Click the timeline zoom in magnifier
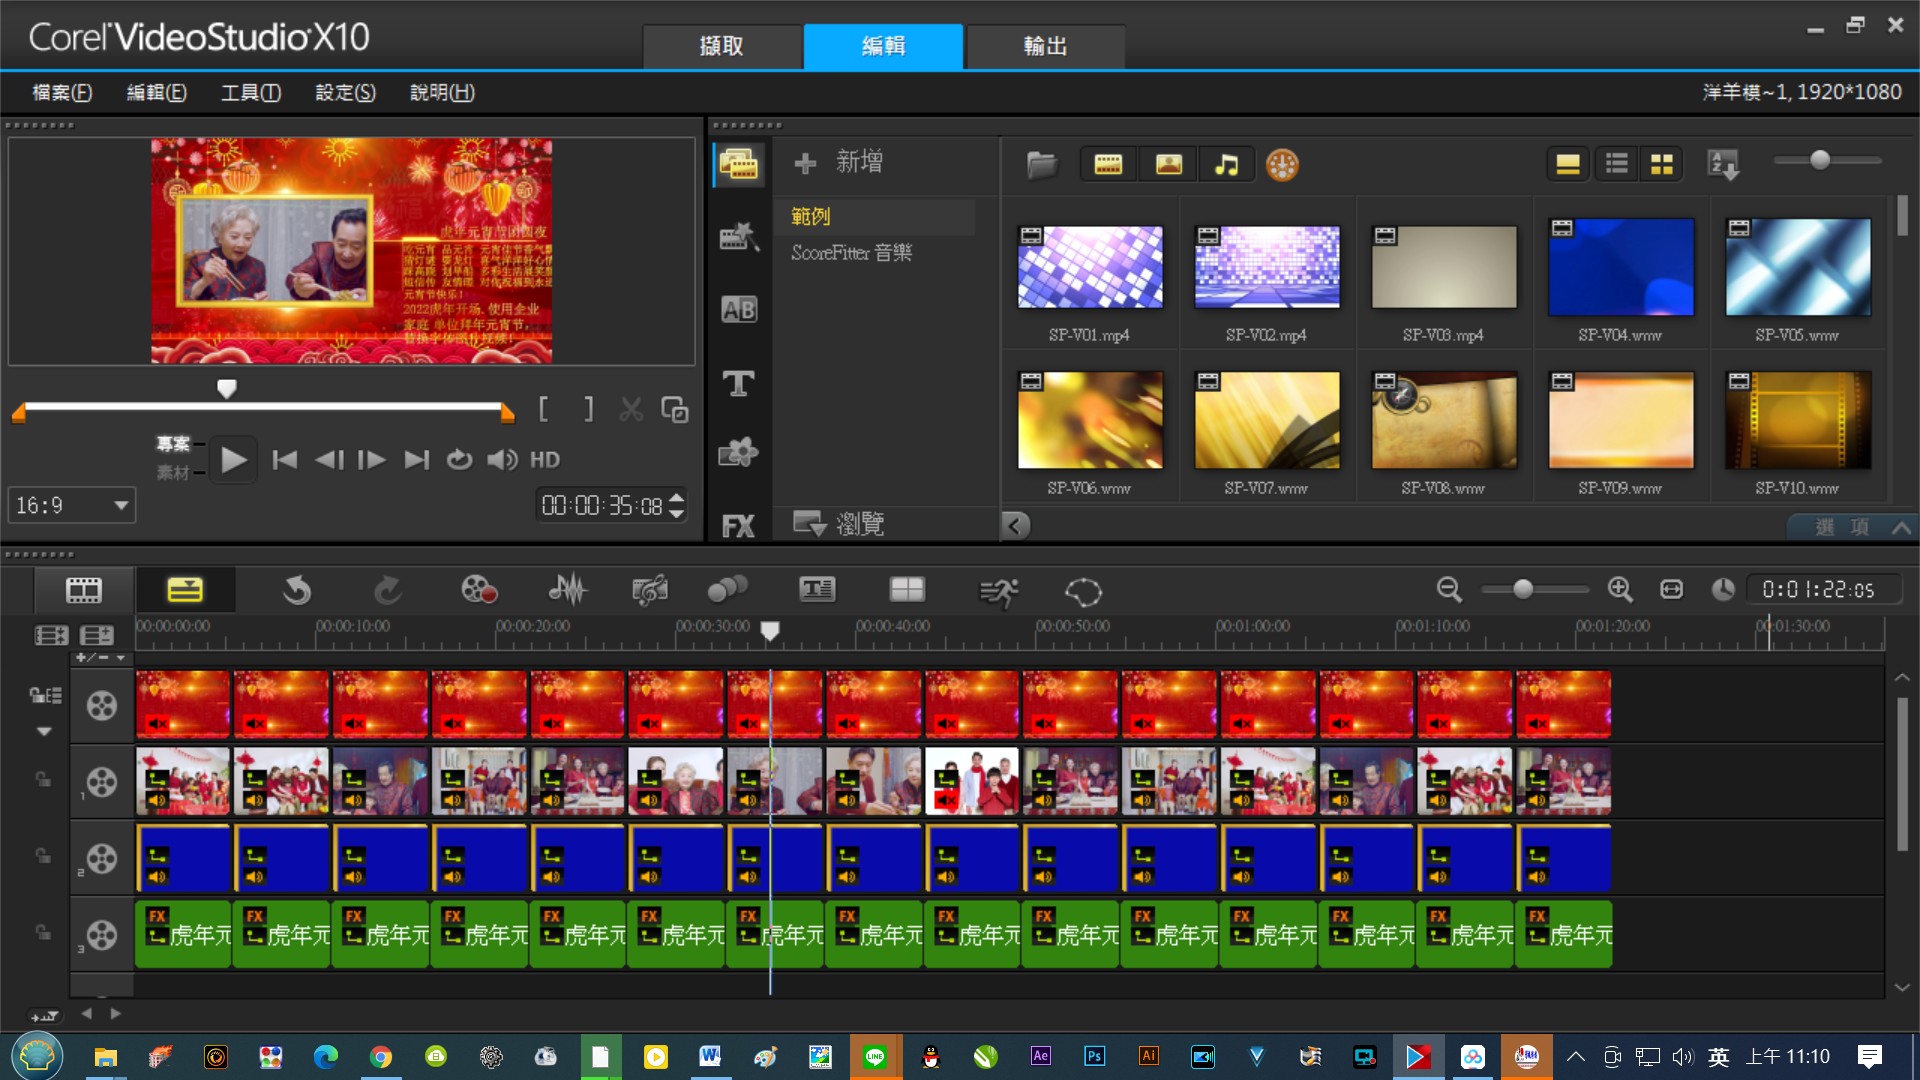 (x=1620, y=590)
